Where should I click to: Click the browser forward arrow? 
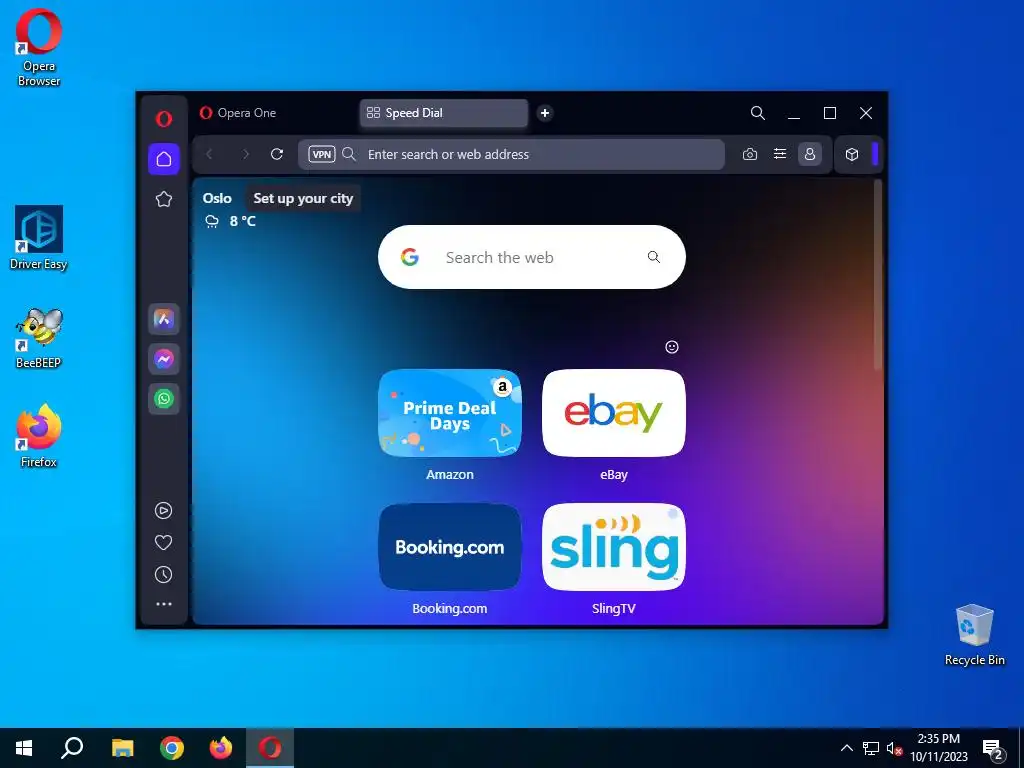click(246, 154)
